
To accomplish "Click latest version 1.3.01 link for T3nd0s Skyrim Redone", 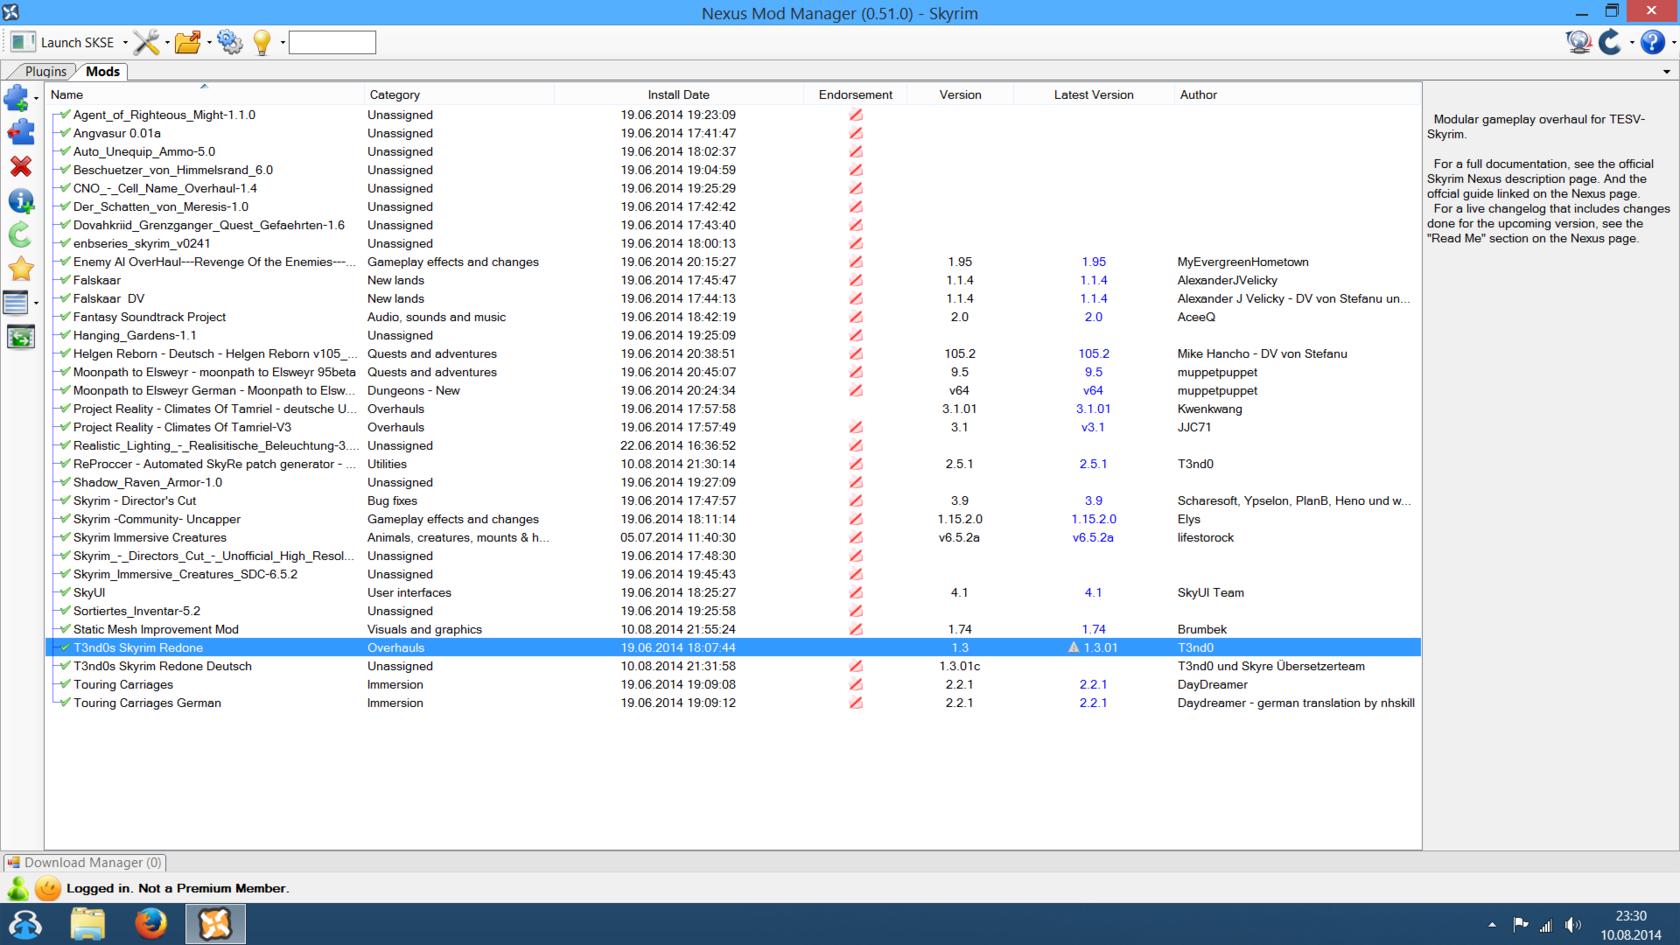I will [1099, 647].
